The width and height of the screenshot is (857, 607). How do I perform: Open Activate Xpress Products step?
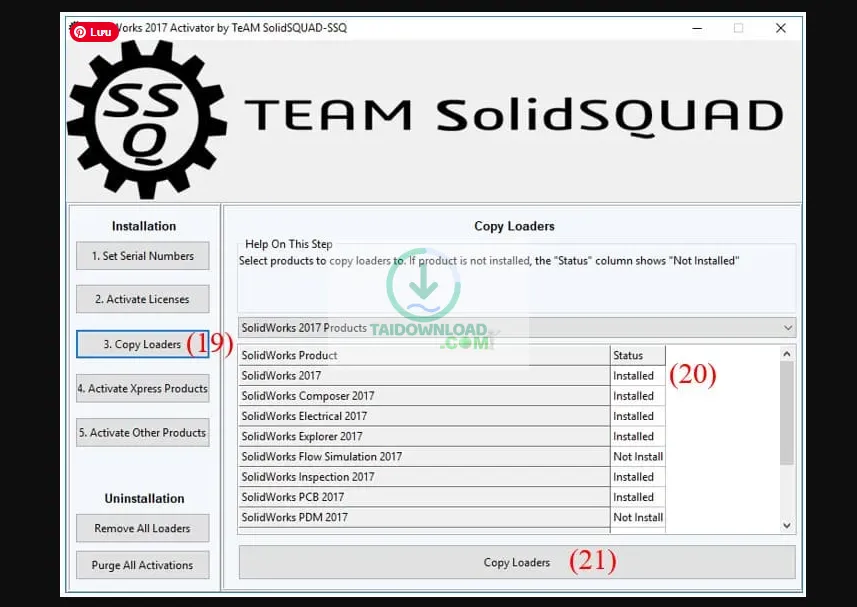[143, 389]
